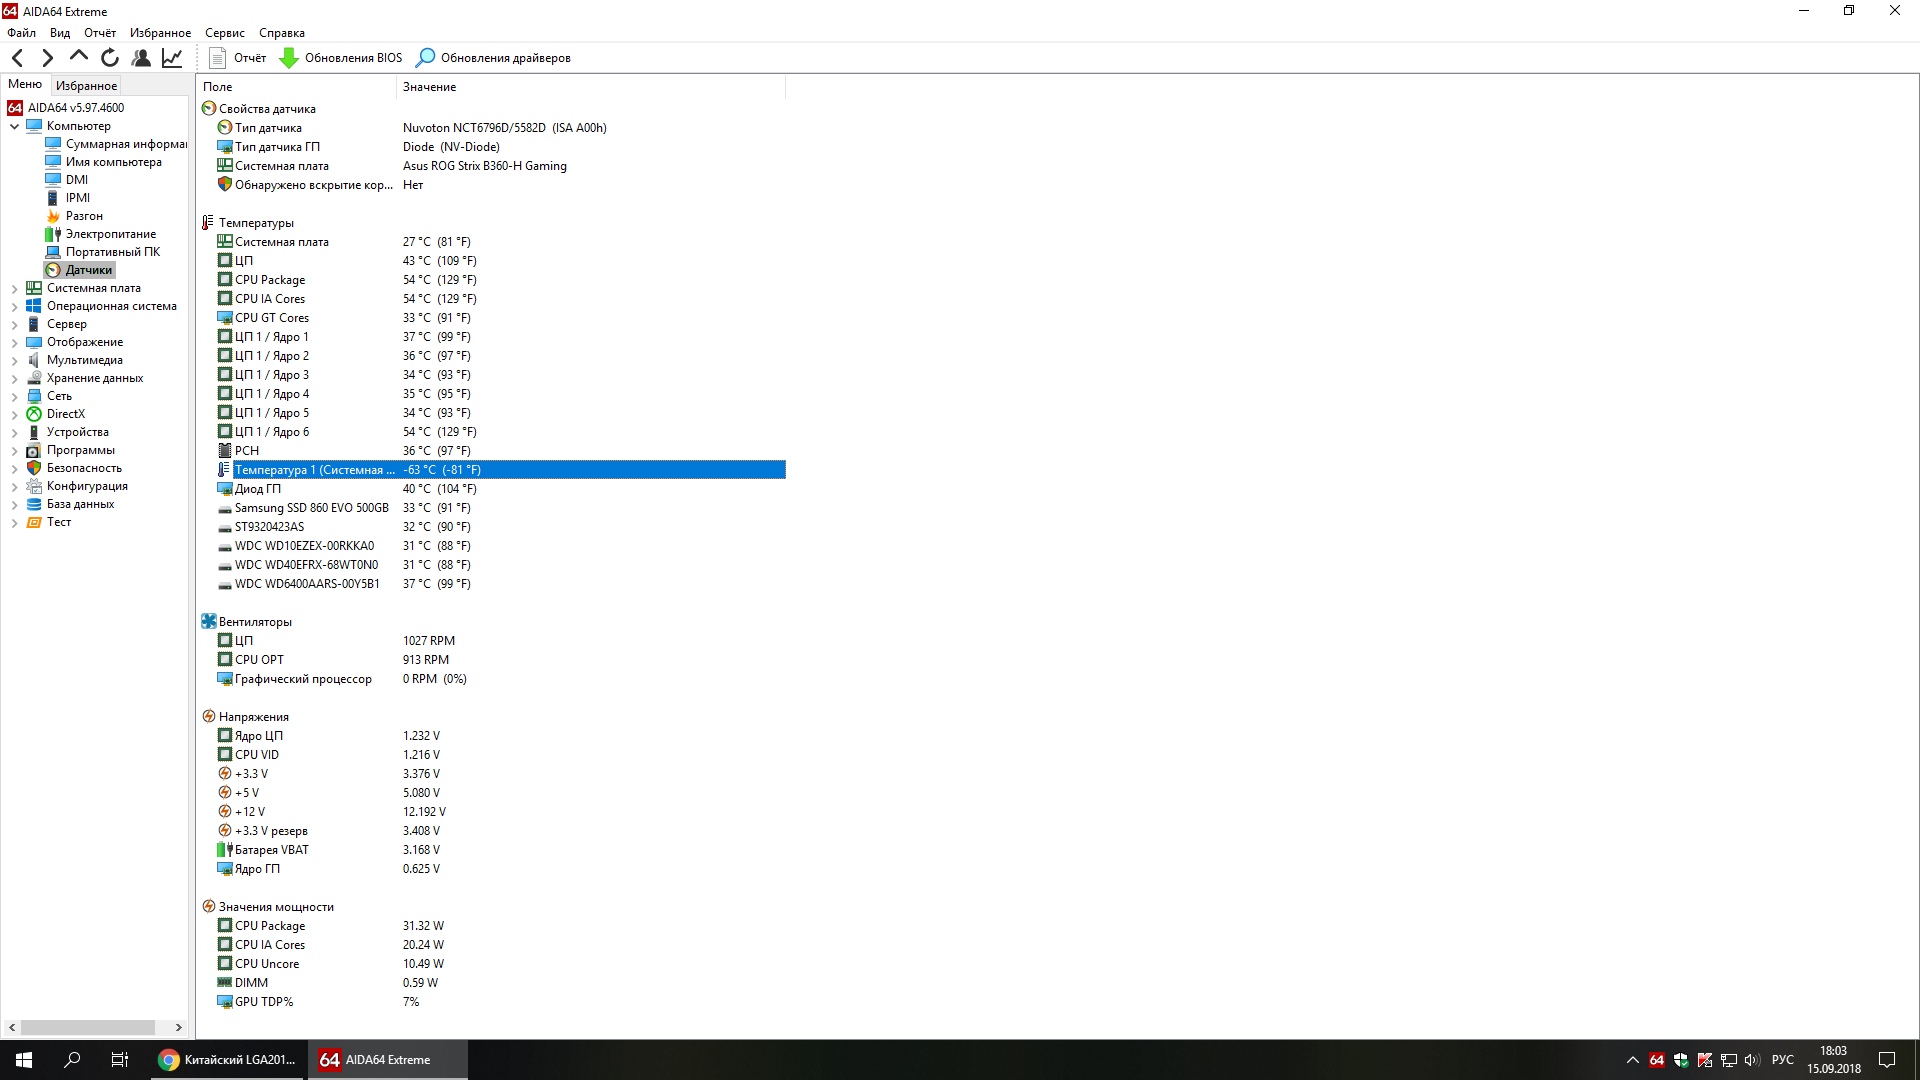Select Разгон in the tree

tap(84, 216)
